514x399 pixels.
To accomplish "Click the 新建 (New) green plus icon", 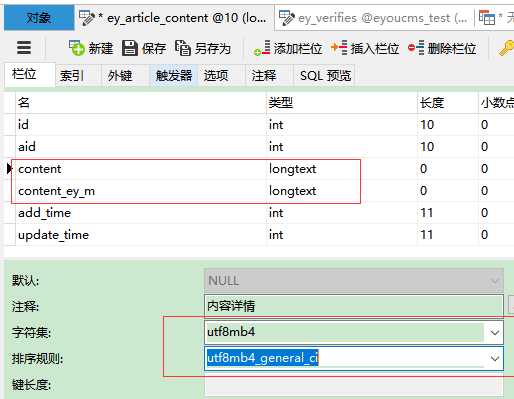I will [x=77, y=48].
